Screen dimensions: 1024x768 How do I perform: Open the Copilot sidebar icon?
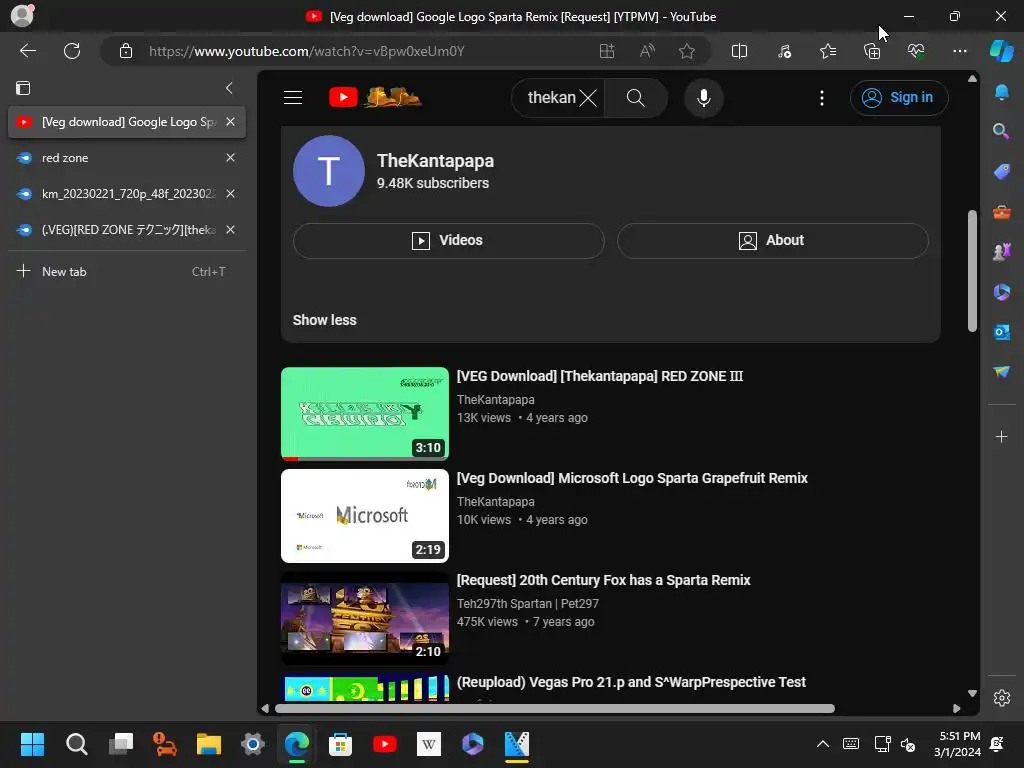1001,51
